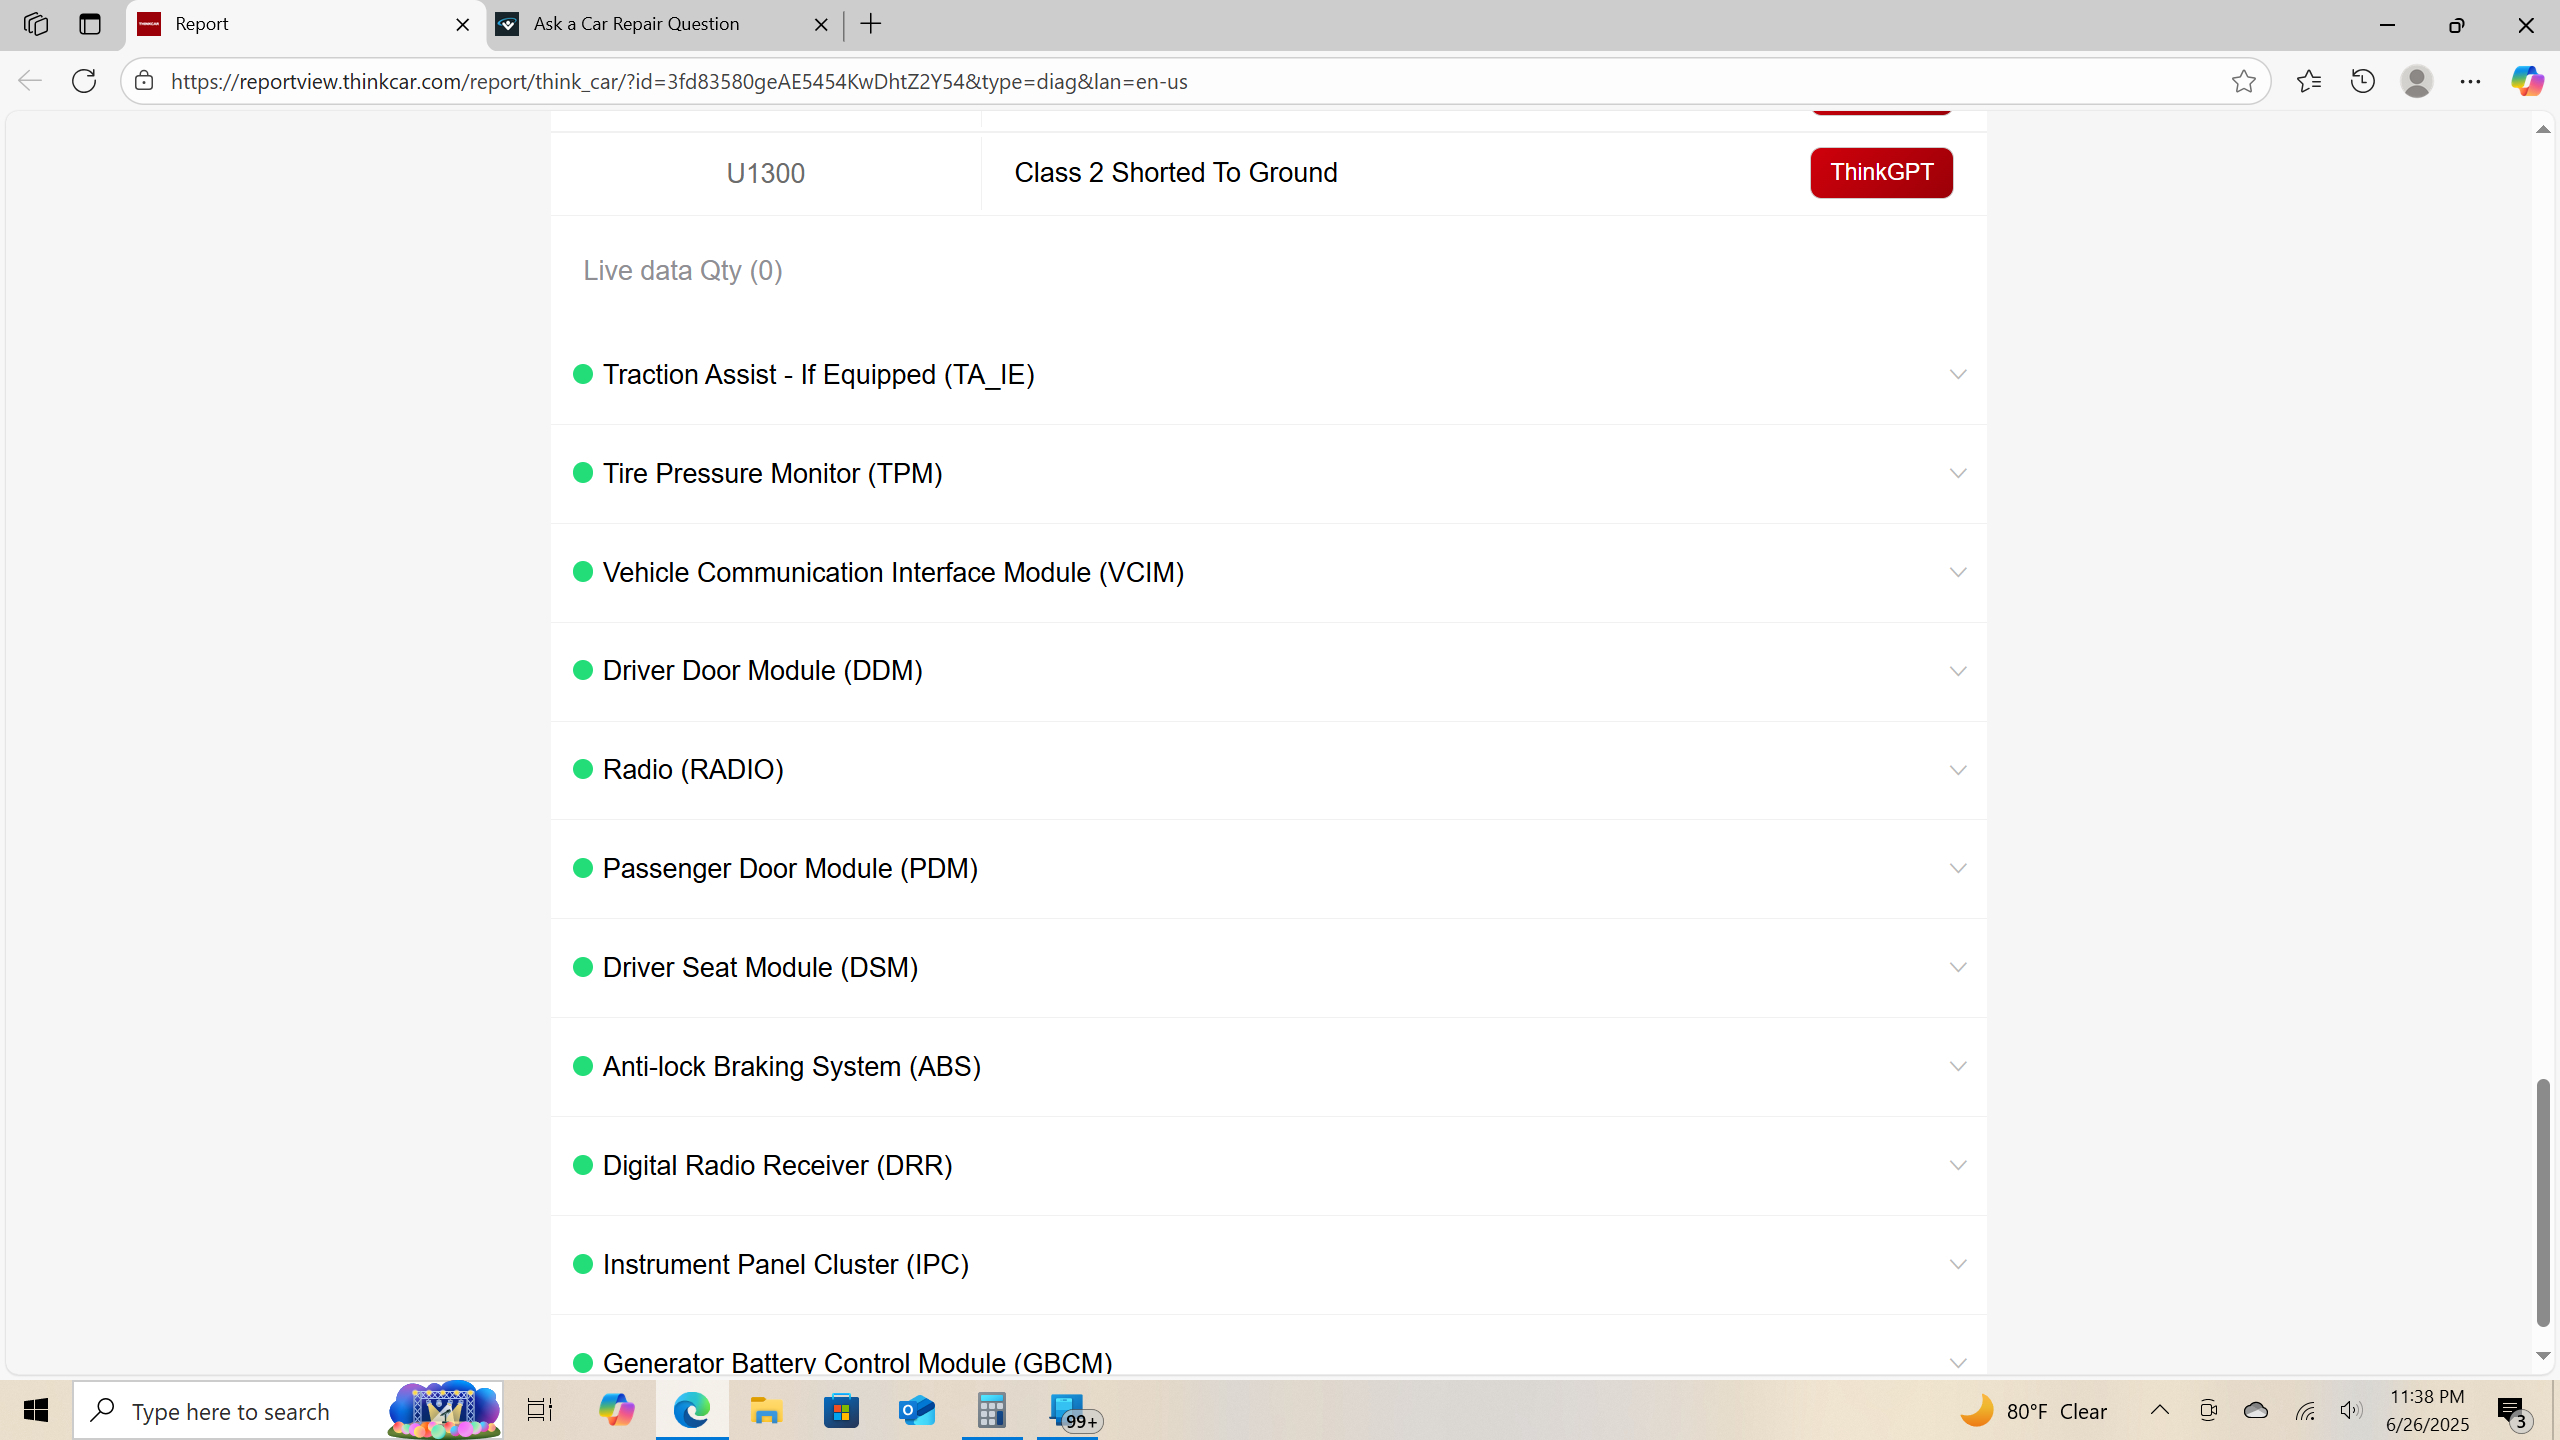Image resolution: width=2560 pixels, height=1440 pixels.
Task: Open Calculator from the taskbar
Action: 991,1411
